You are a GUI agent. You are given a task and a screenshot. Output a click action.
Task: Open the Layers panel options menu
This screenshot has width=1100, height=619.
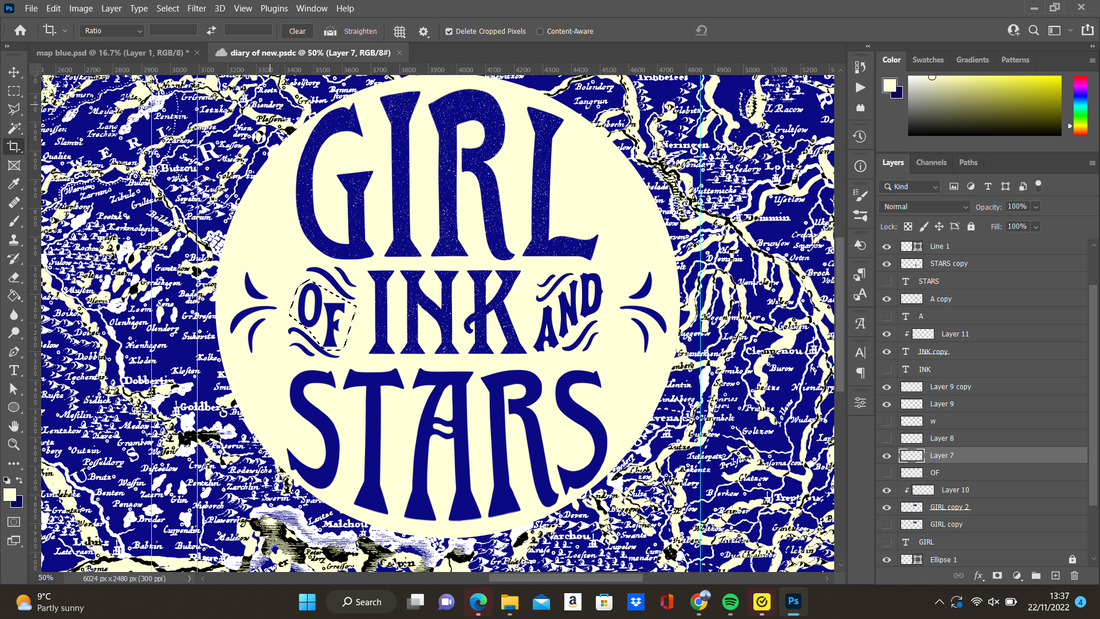click(x=1092, y=163)
